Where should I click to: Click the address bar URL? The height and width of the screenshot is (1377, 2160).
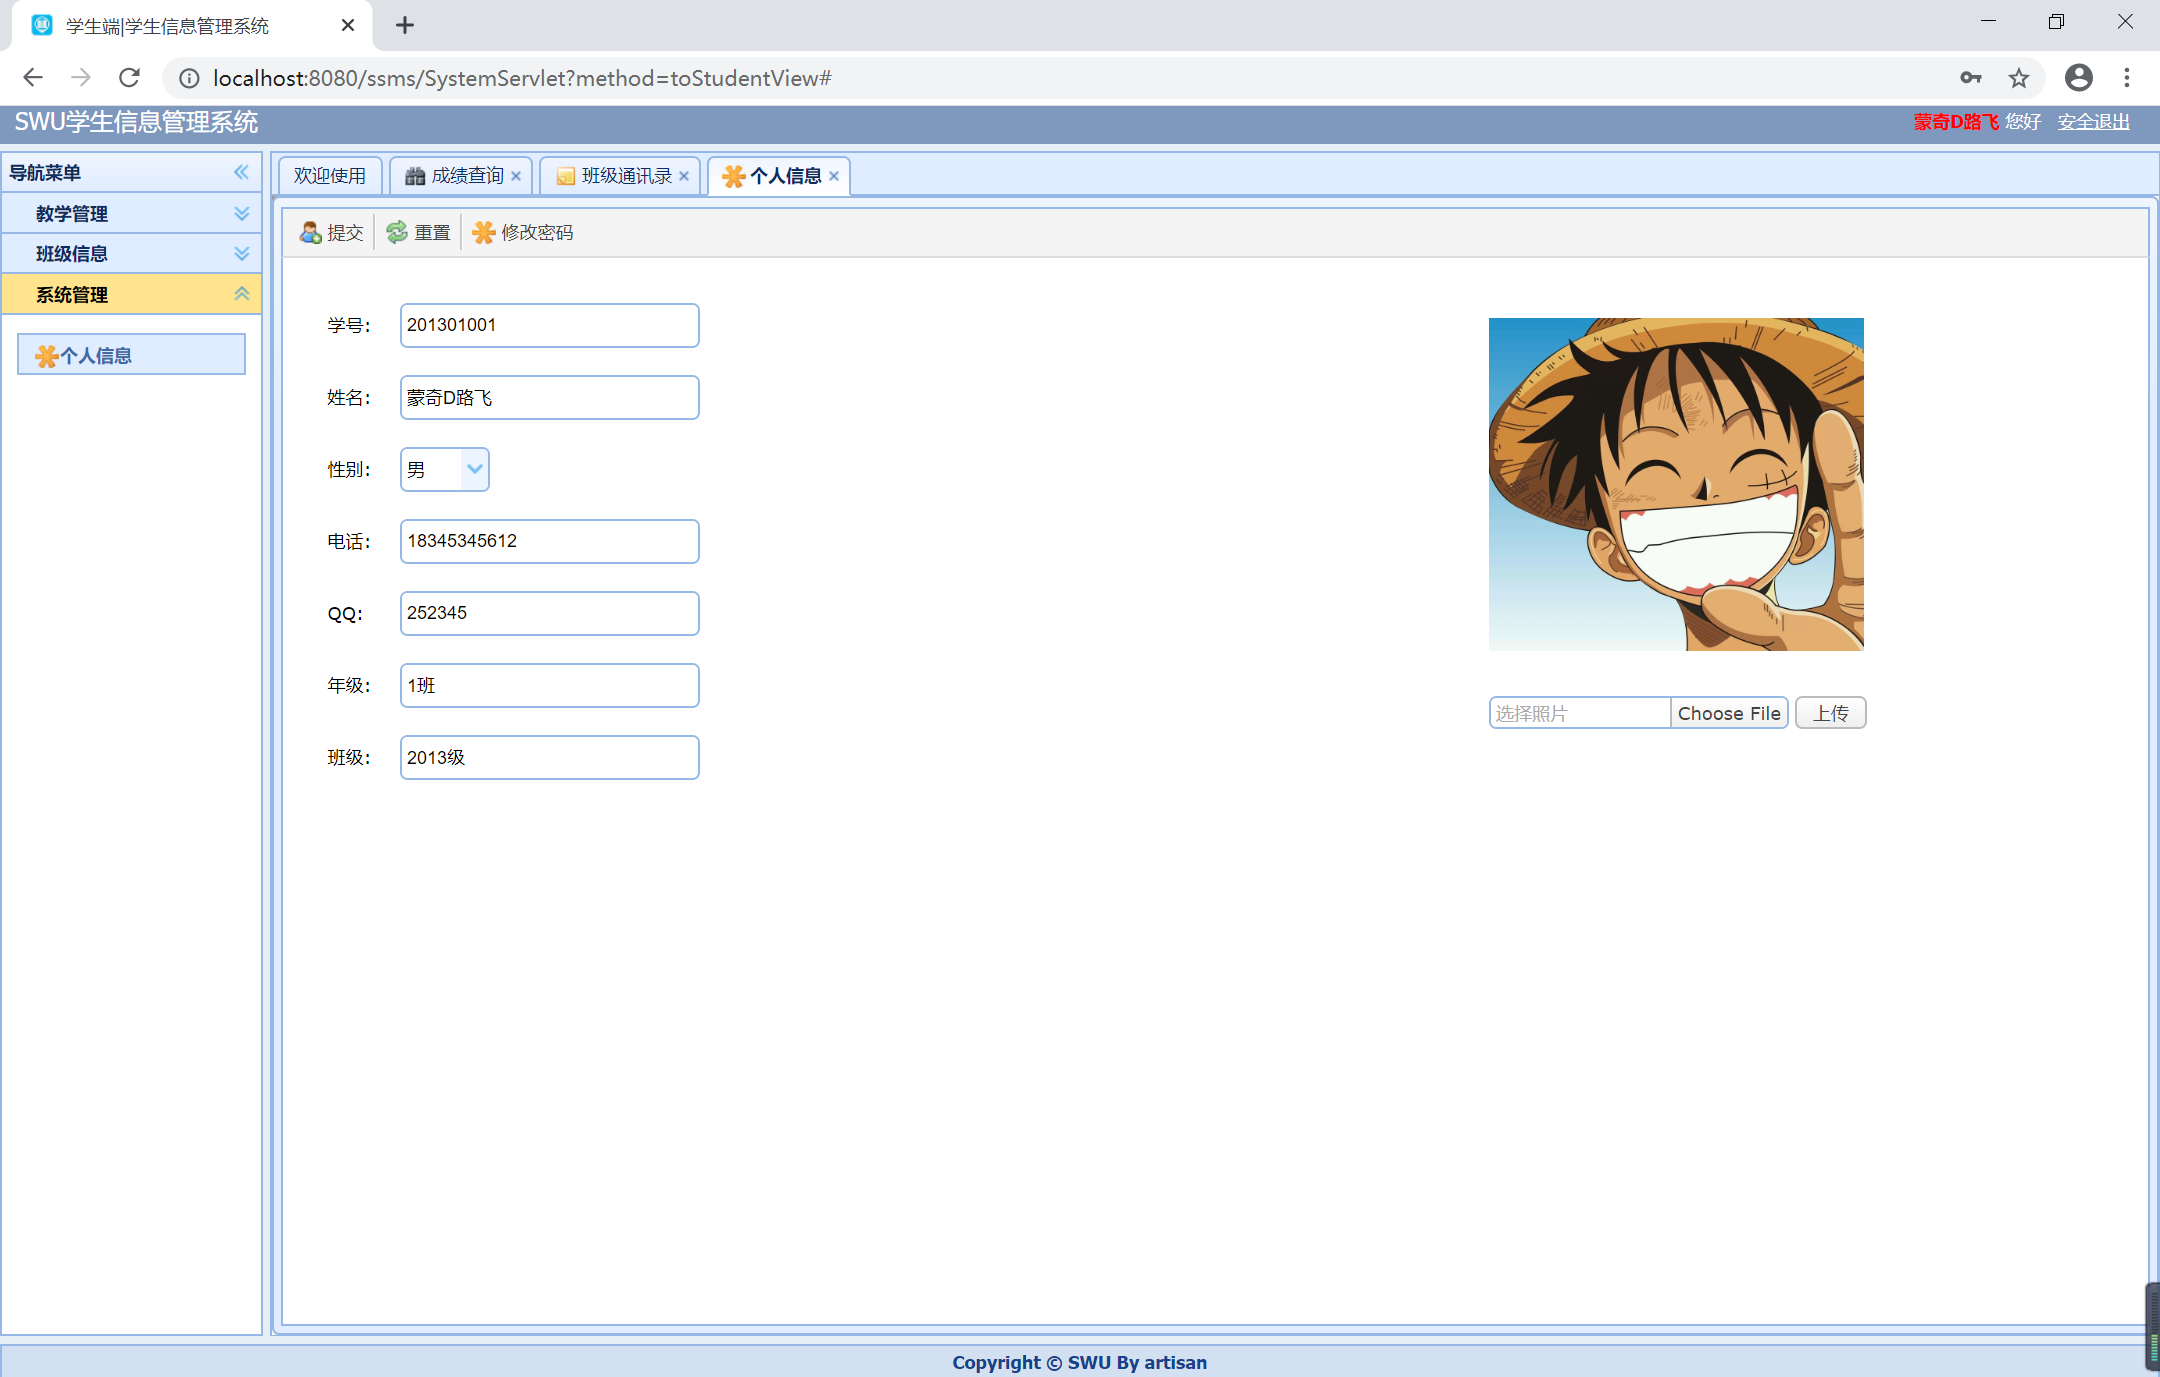coord(522,78)
